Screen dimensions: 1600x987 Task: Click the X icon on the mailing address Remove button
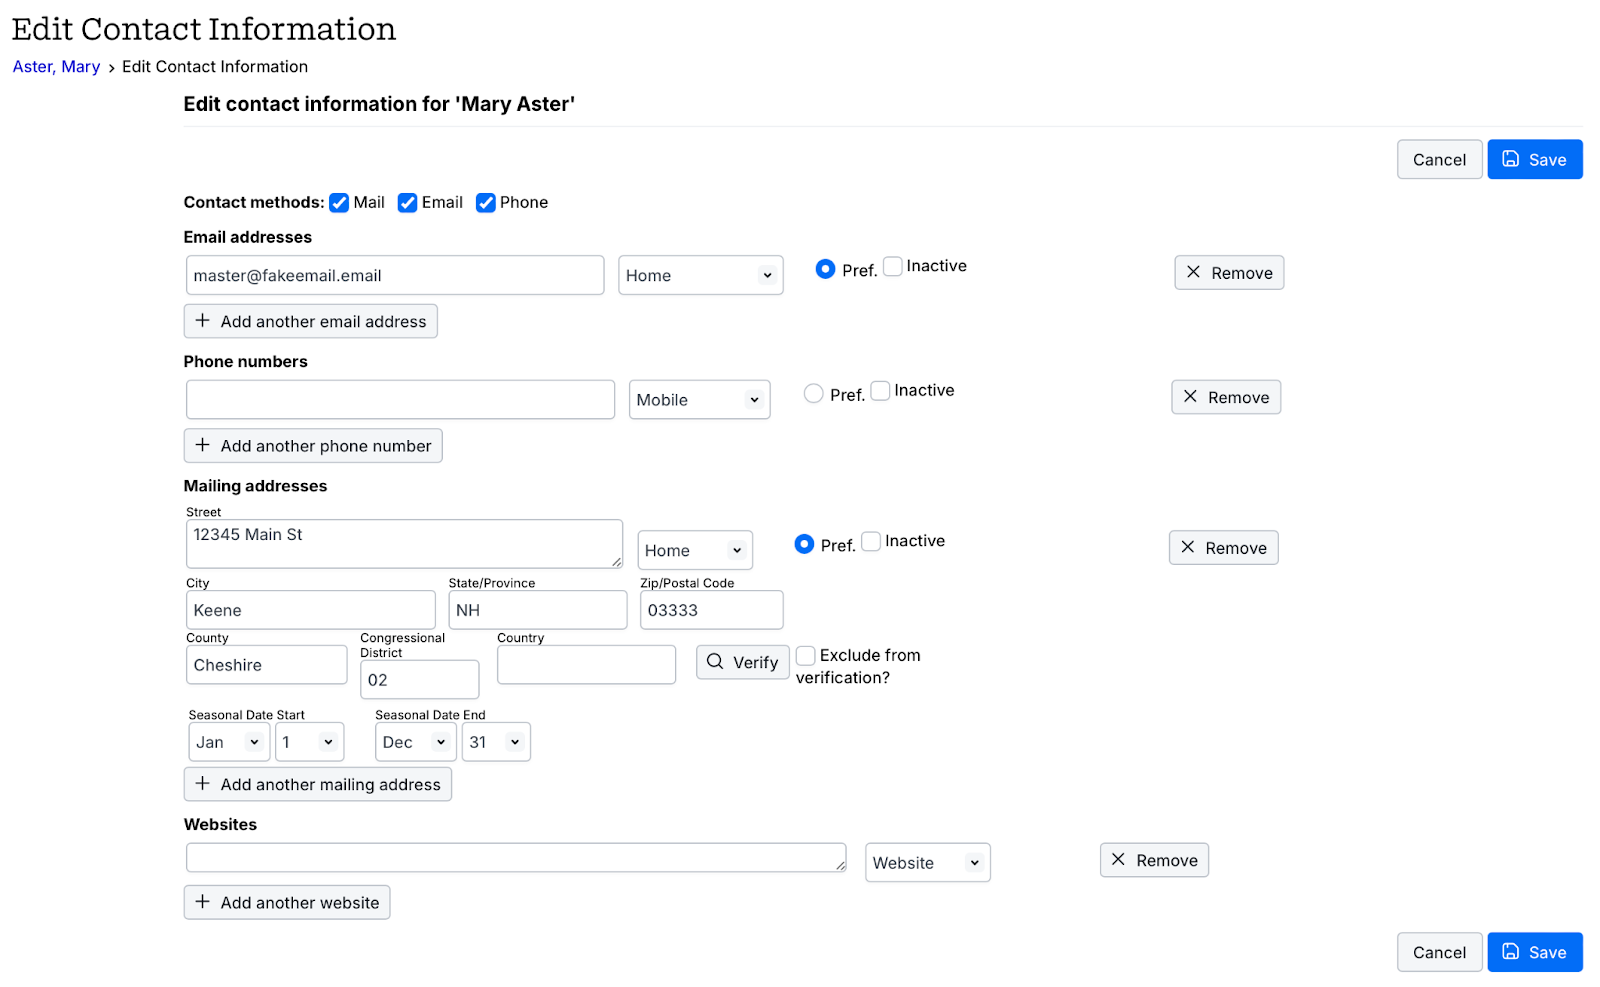[x=1187, y=547]
